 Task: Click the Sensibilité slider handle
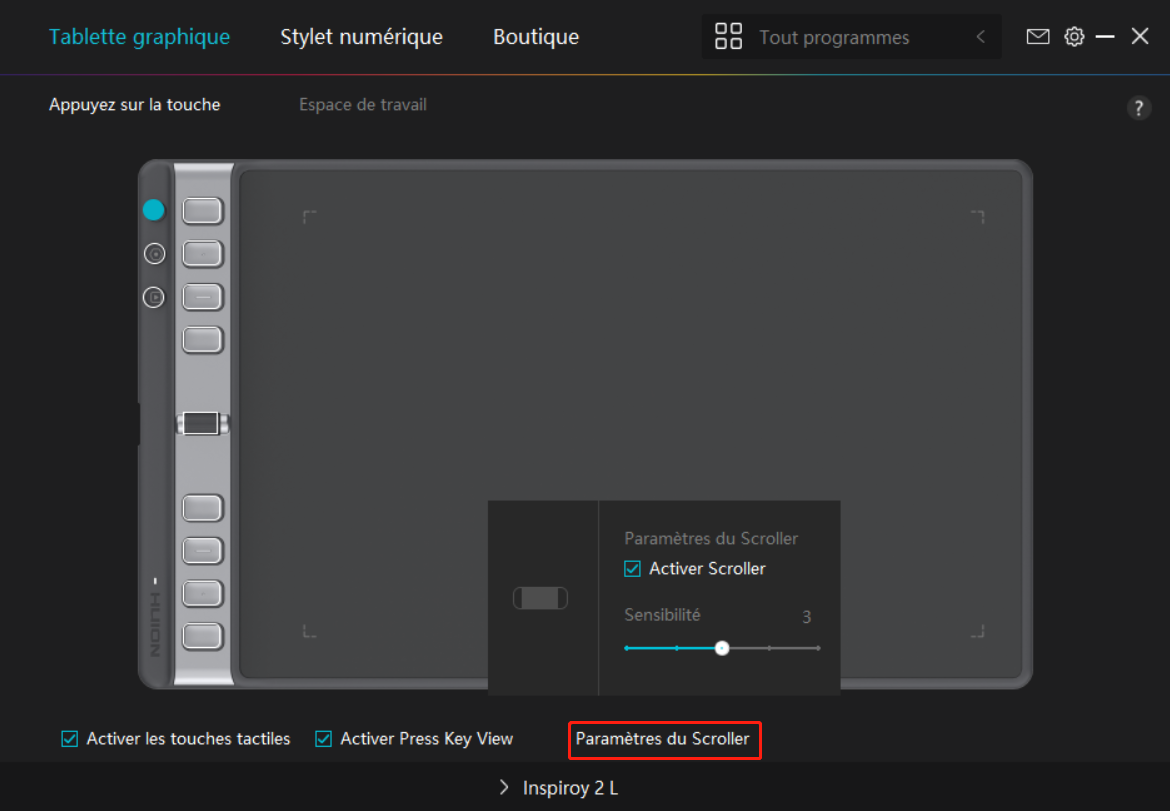722,648
